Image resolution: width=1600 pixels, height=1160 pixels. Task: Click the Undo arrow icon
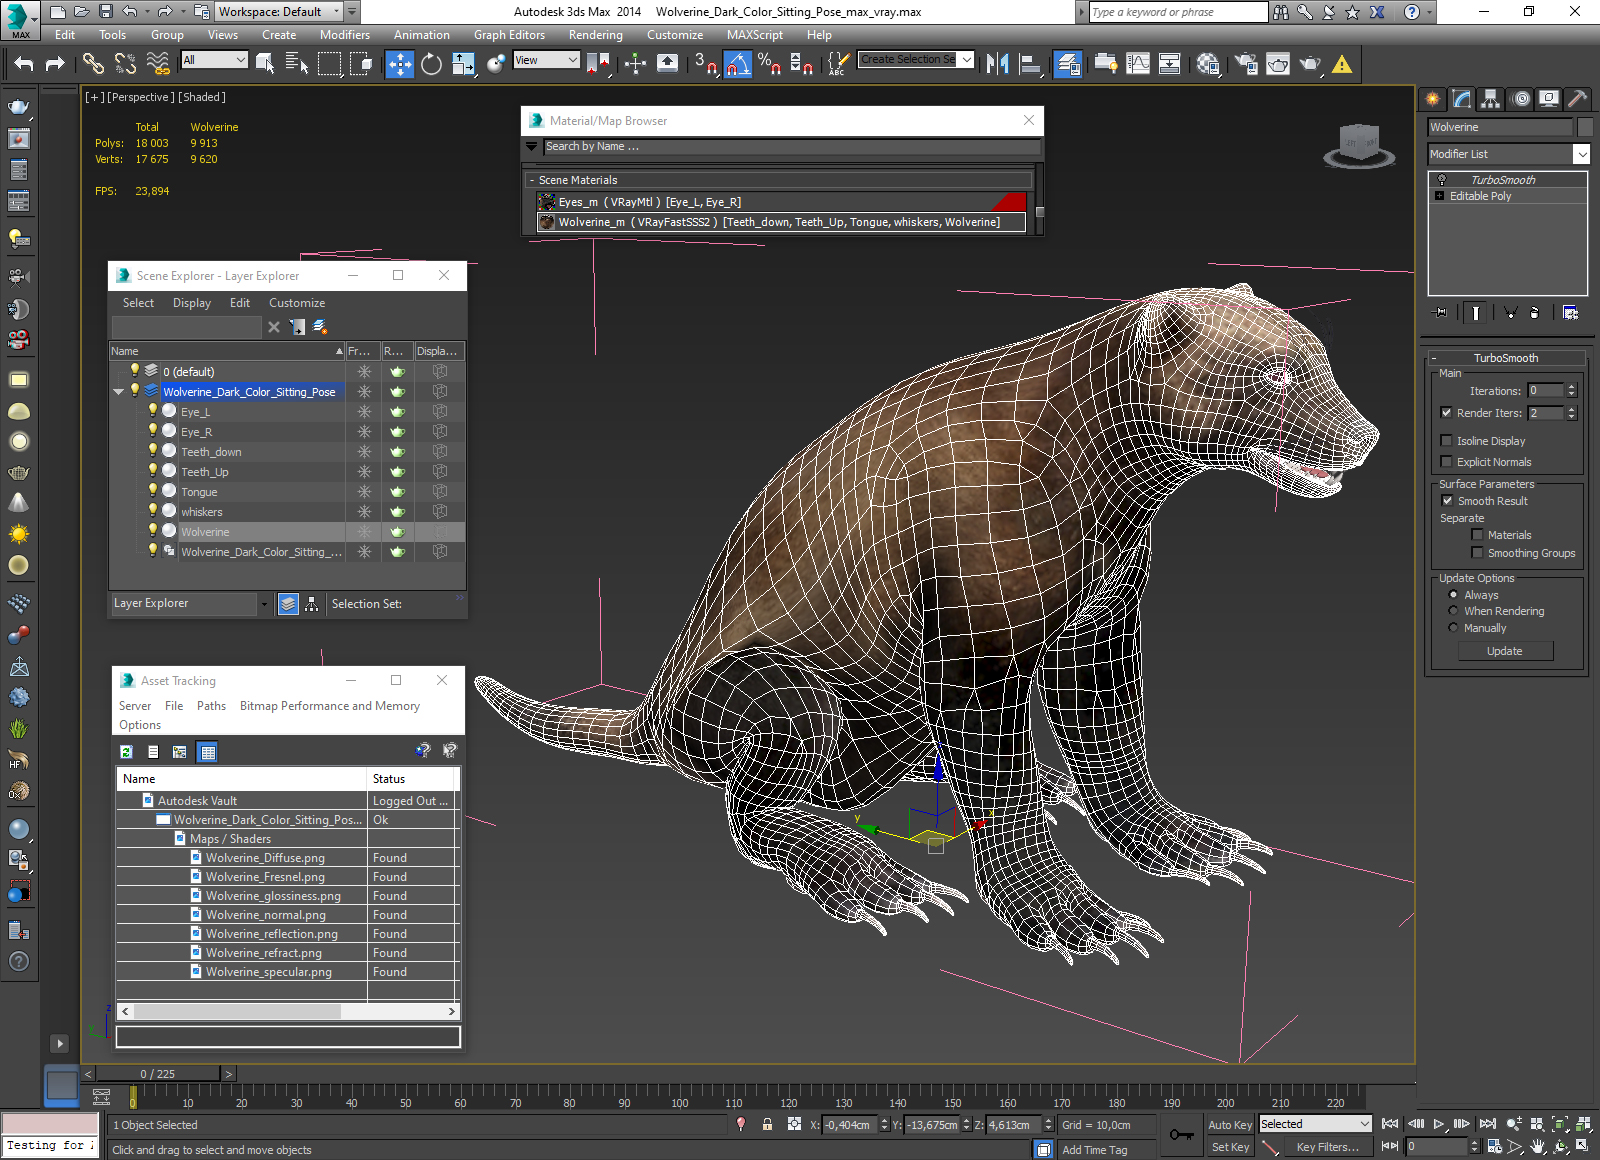tap(24, 64)
